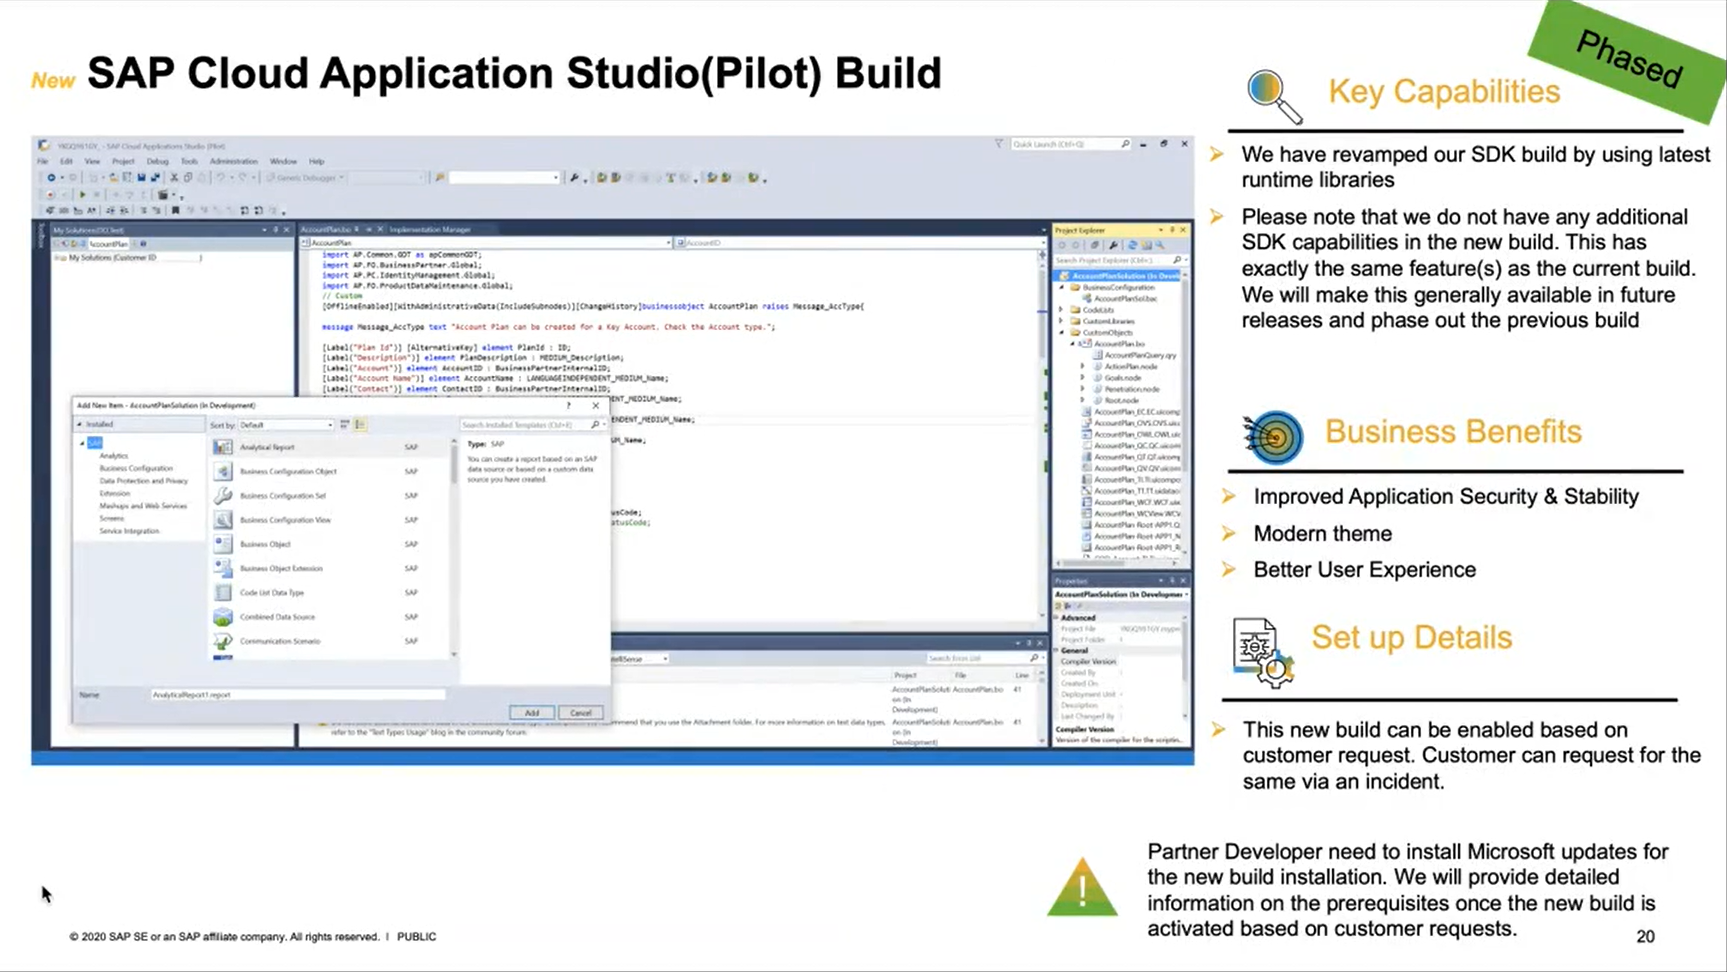
Task: Click the Project Explorer refresh icon
Action: [1133, 245]
